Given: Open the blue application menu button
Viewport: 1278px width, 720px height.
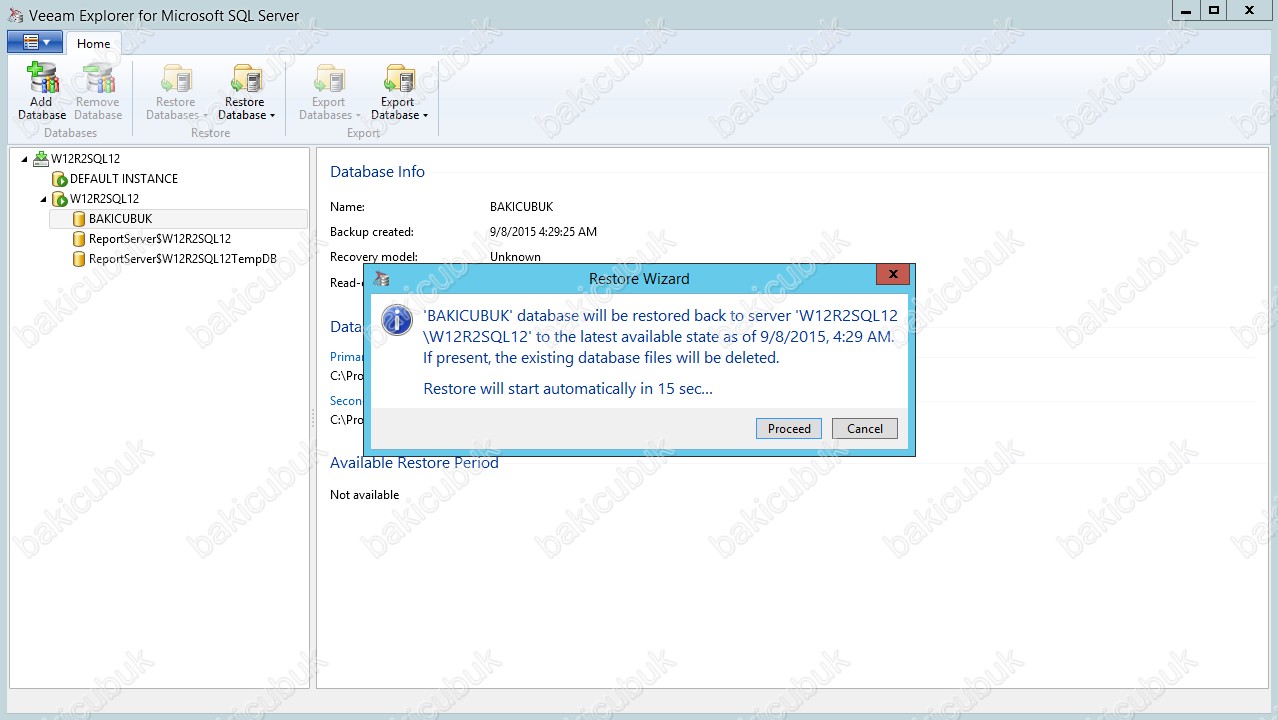Looking at the screenshot, I should click(x=35, y=42).
